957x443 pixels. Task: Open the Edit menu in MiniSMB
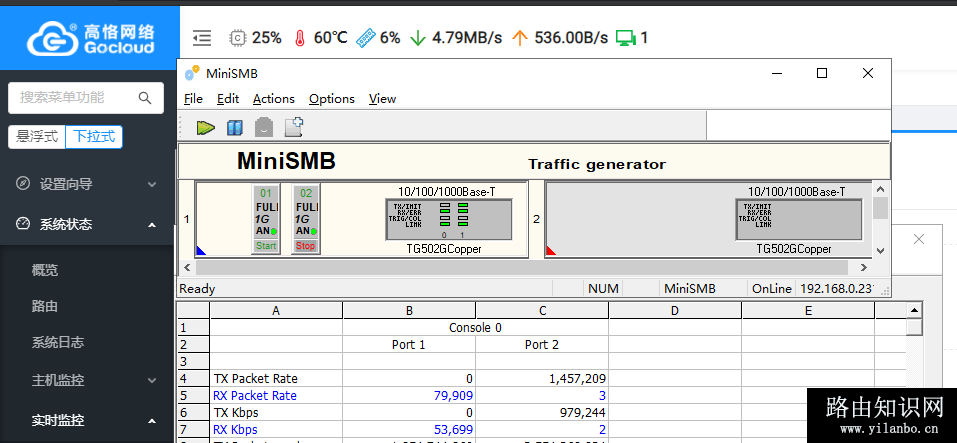pos(228,99)
